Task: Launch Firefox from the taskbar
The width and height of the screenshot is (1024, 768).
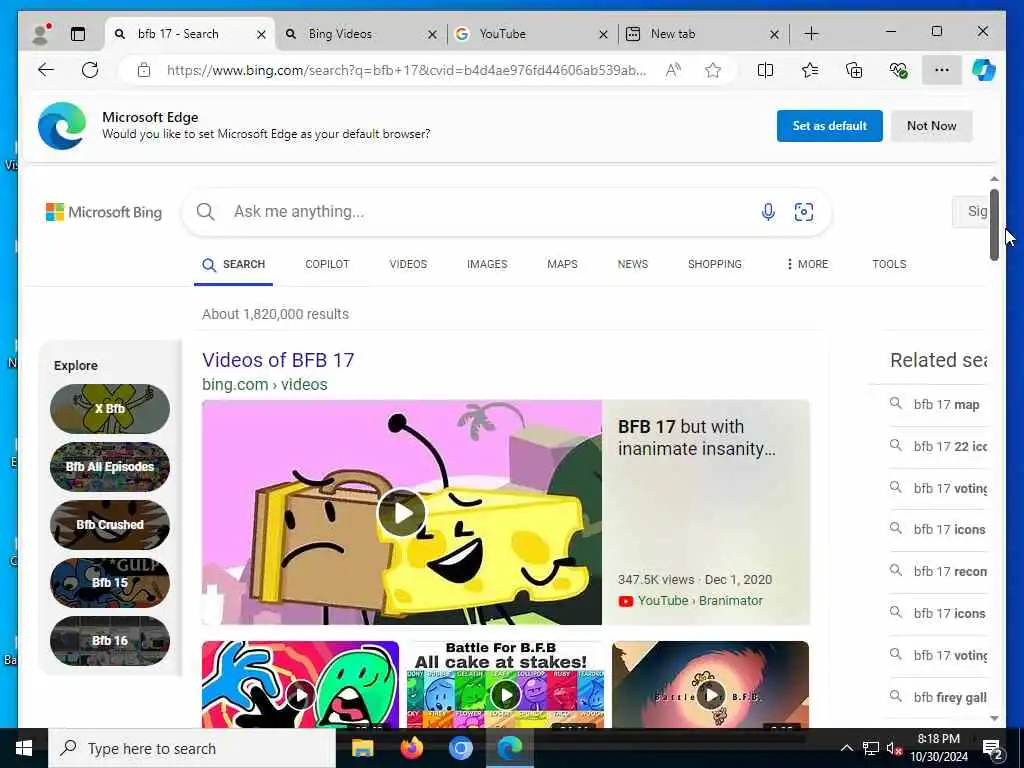Action: (411, 748)
